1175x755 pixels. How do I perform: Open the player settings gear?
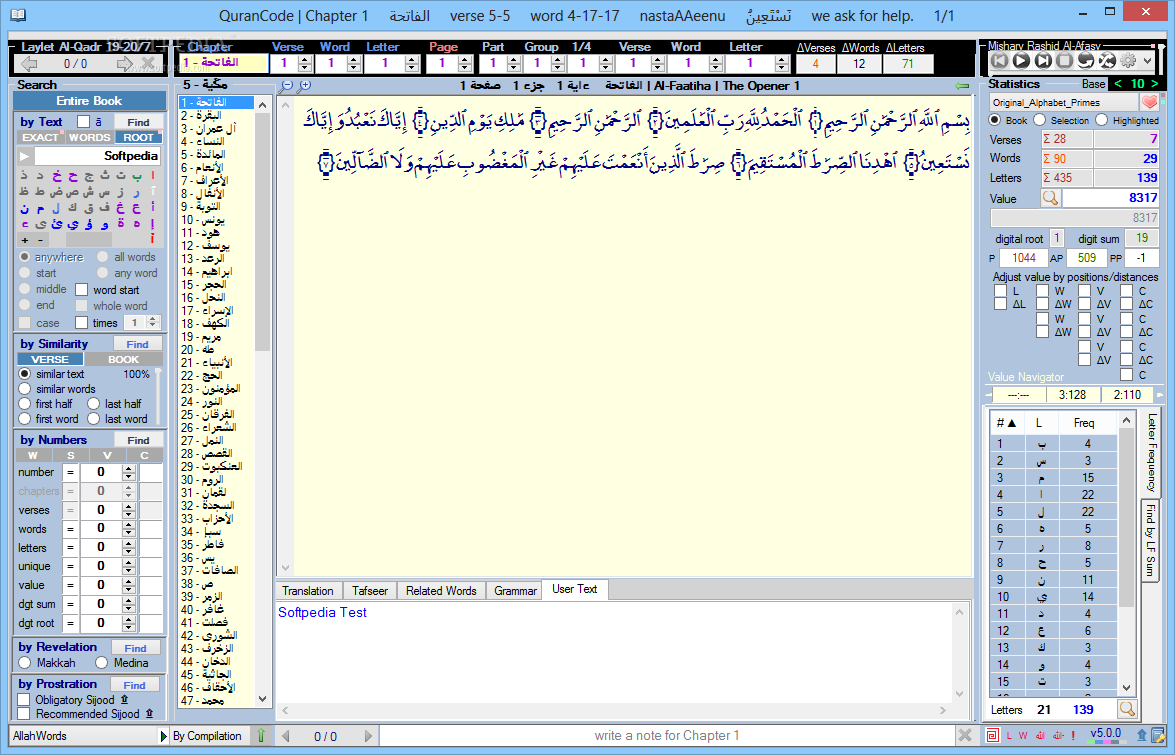(1127, 61)
